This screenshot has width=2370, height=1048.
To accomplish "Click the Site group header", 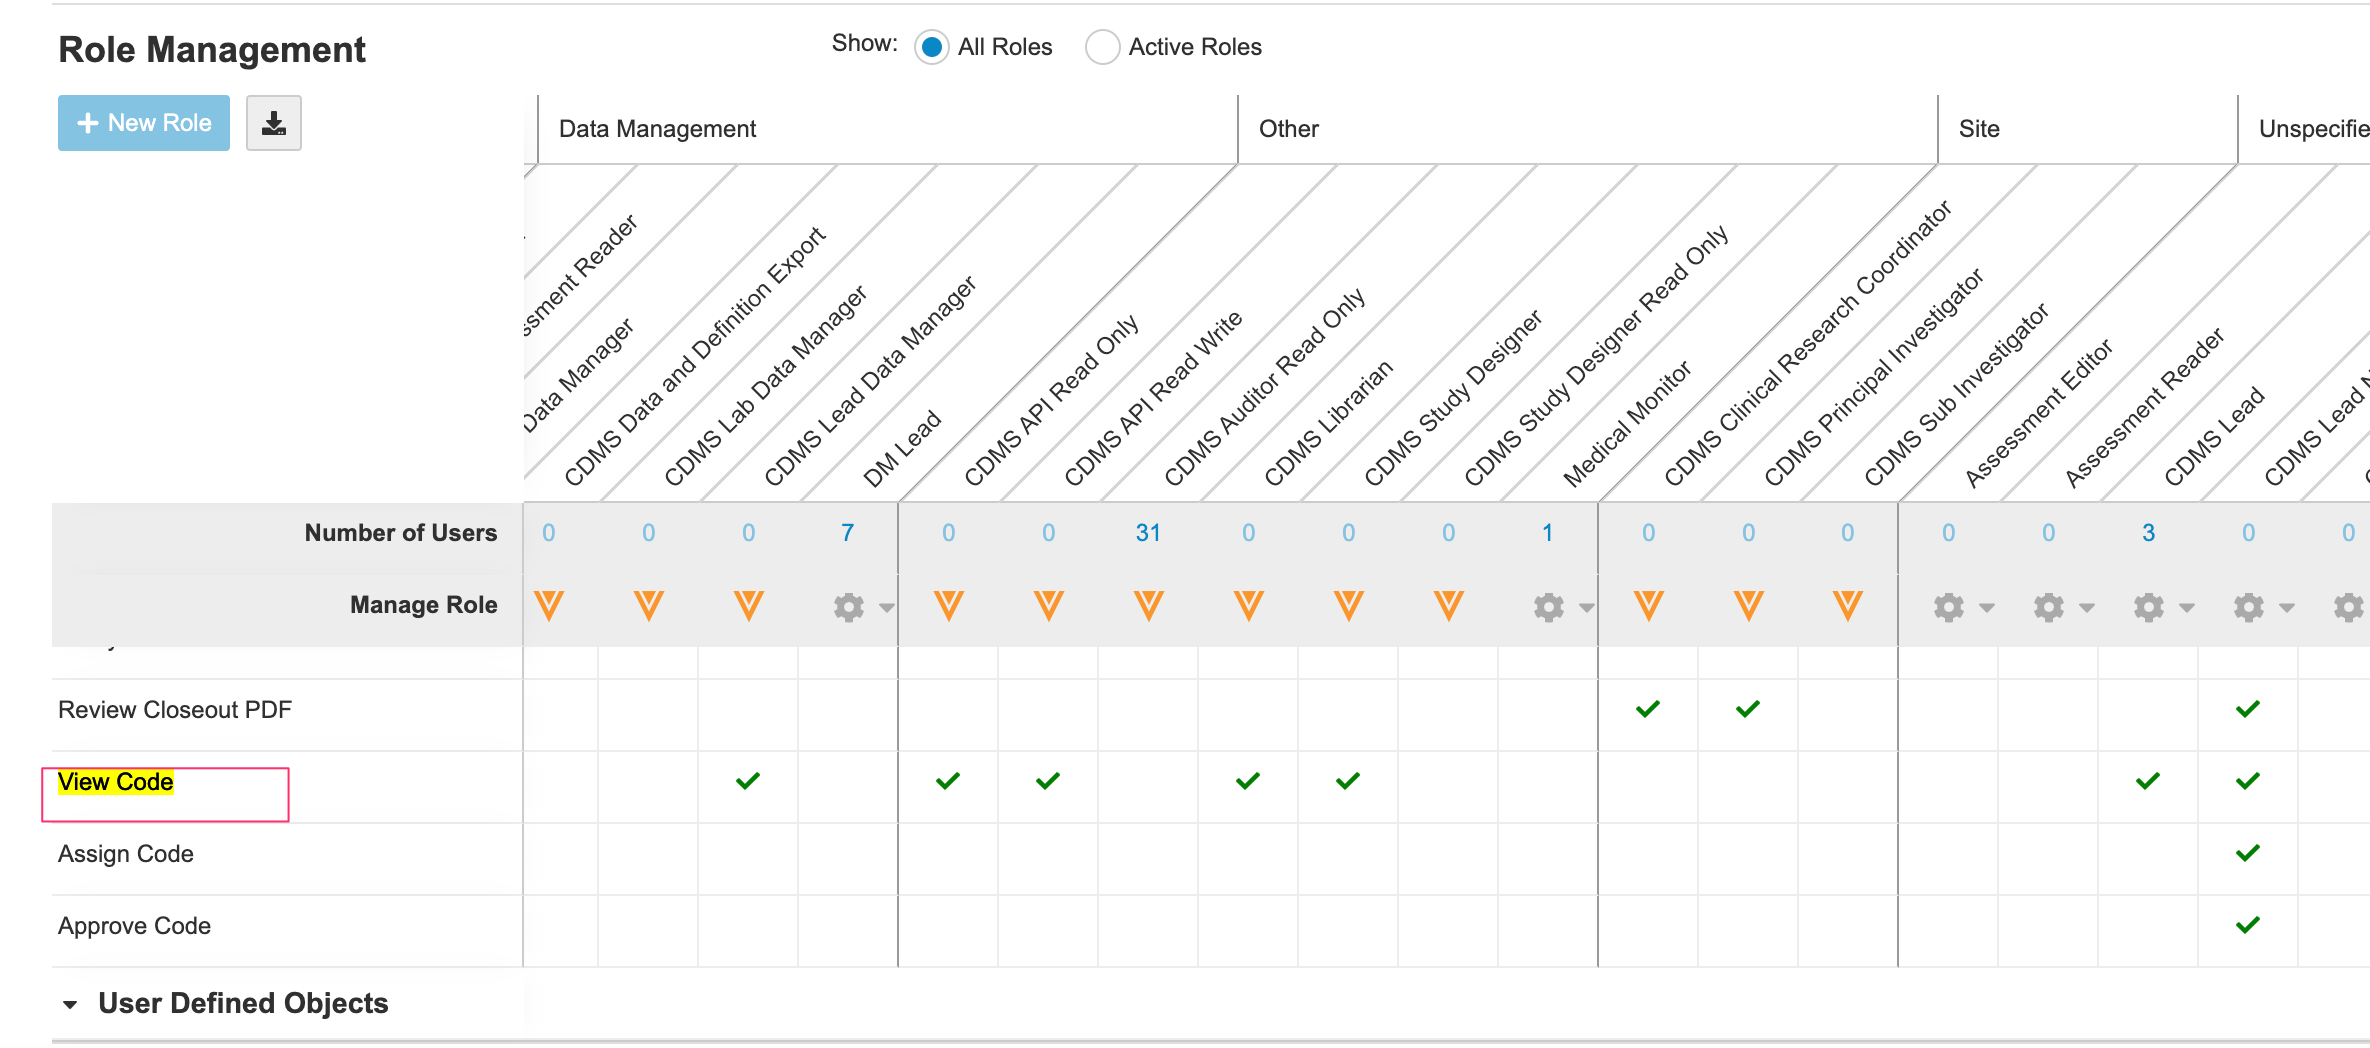I will (x=1979, y=129).
